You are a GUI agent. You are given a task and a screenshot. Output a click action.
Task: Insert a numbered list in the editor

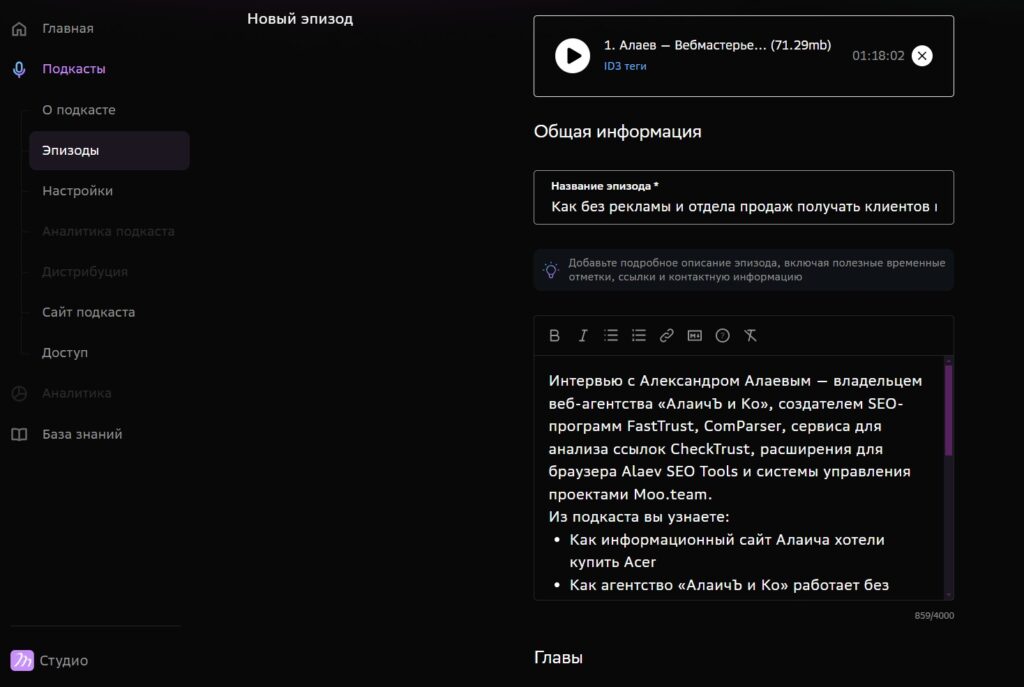[x=639, y=336]
